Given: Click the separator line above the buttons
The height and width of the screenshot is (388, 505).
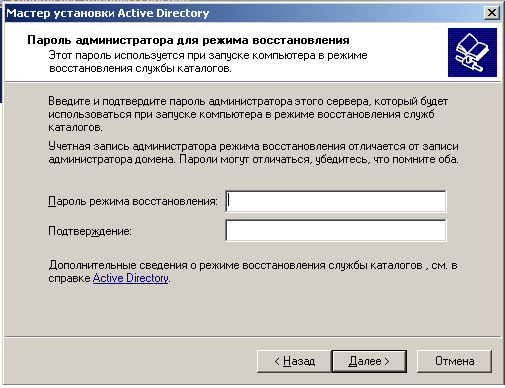Looking at the screenshot, I should (253, 337).
